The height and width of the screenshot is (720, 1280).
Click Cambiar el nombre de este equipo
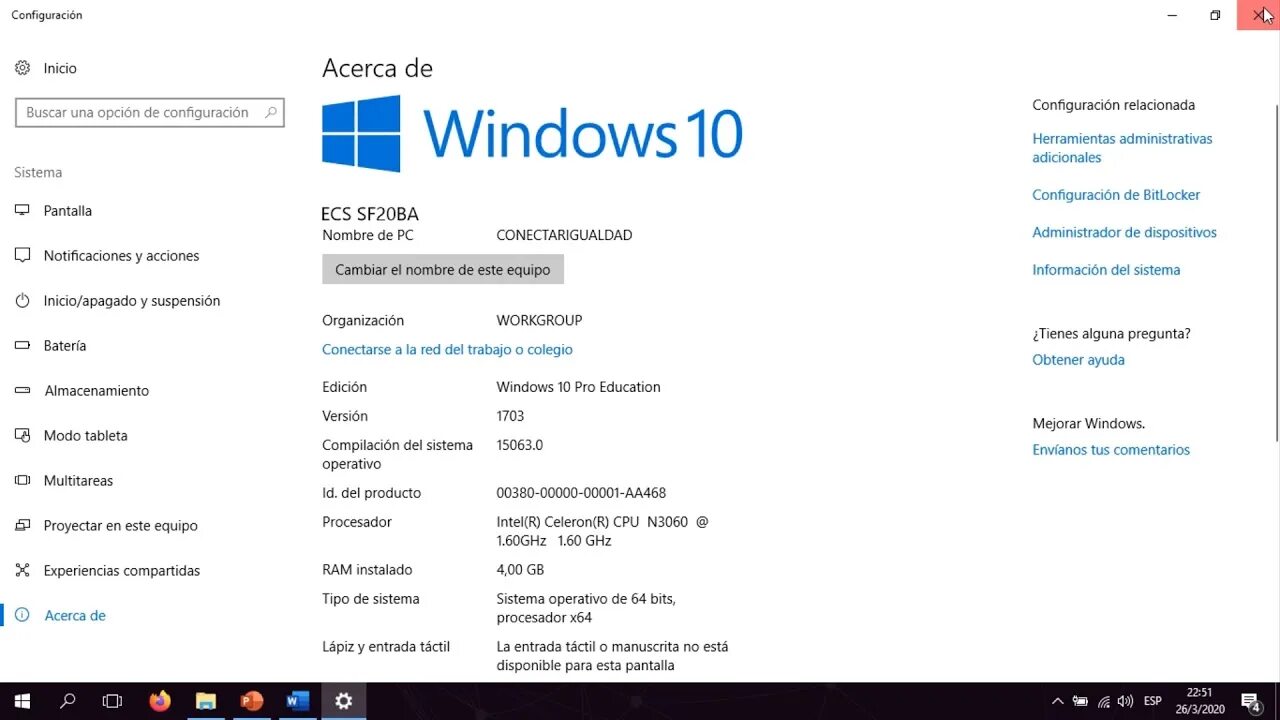(x=443, y=270)
